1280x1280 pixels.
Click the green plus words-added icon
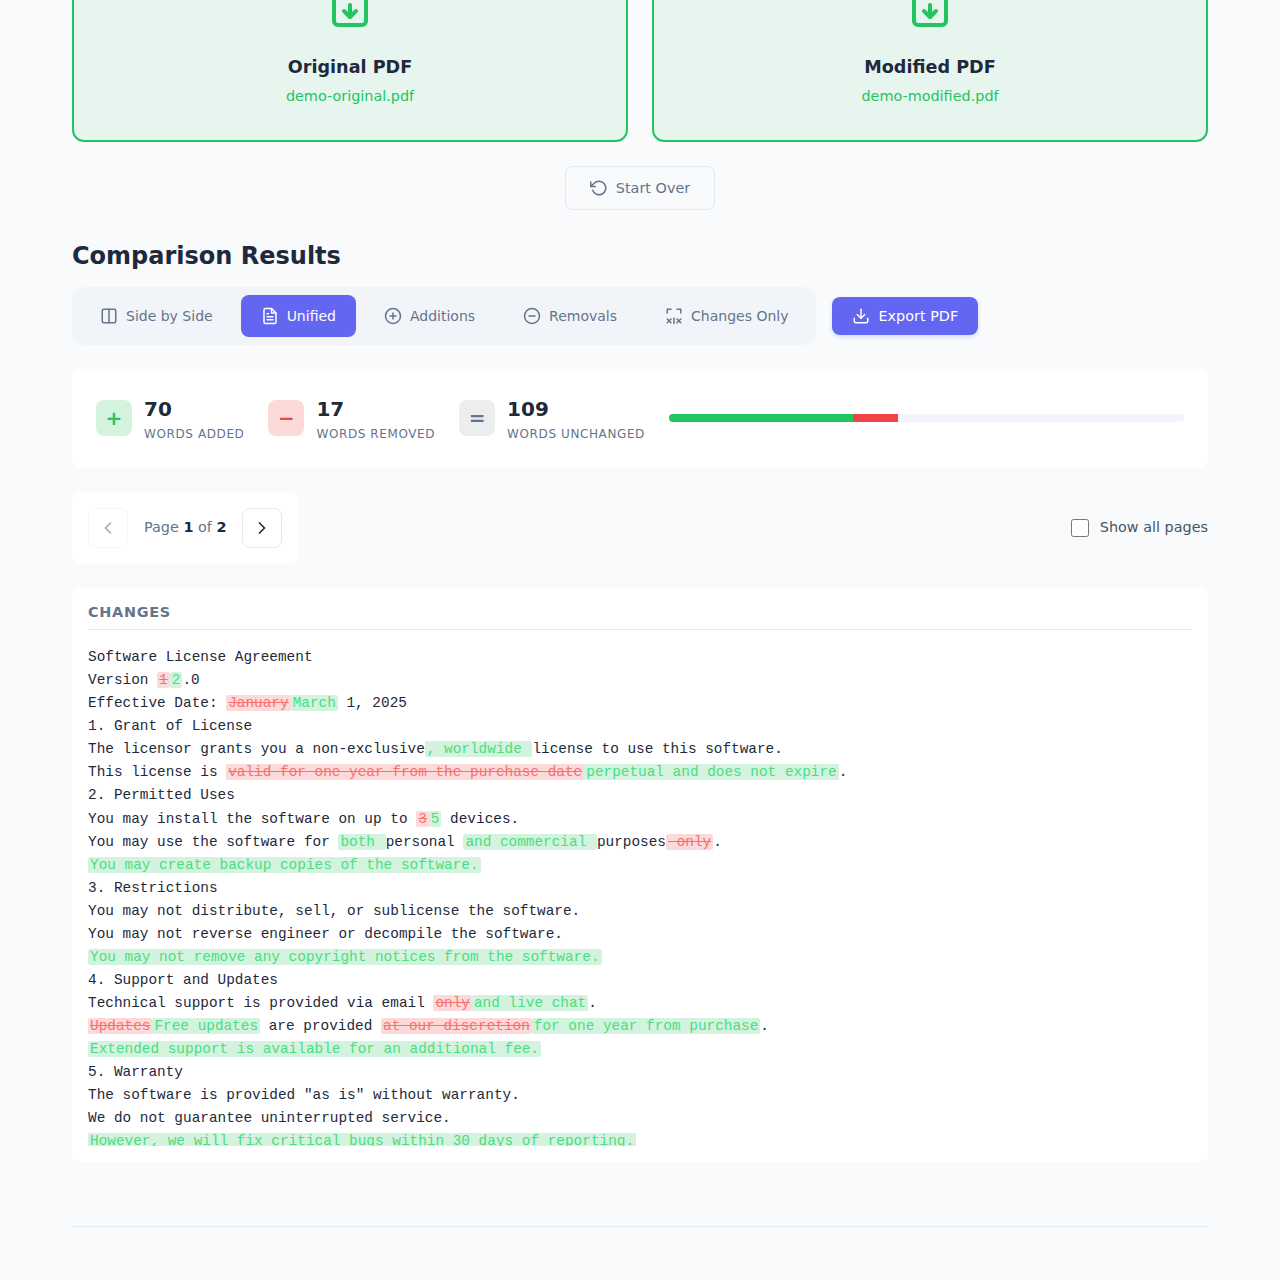[x=114, y=419]
